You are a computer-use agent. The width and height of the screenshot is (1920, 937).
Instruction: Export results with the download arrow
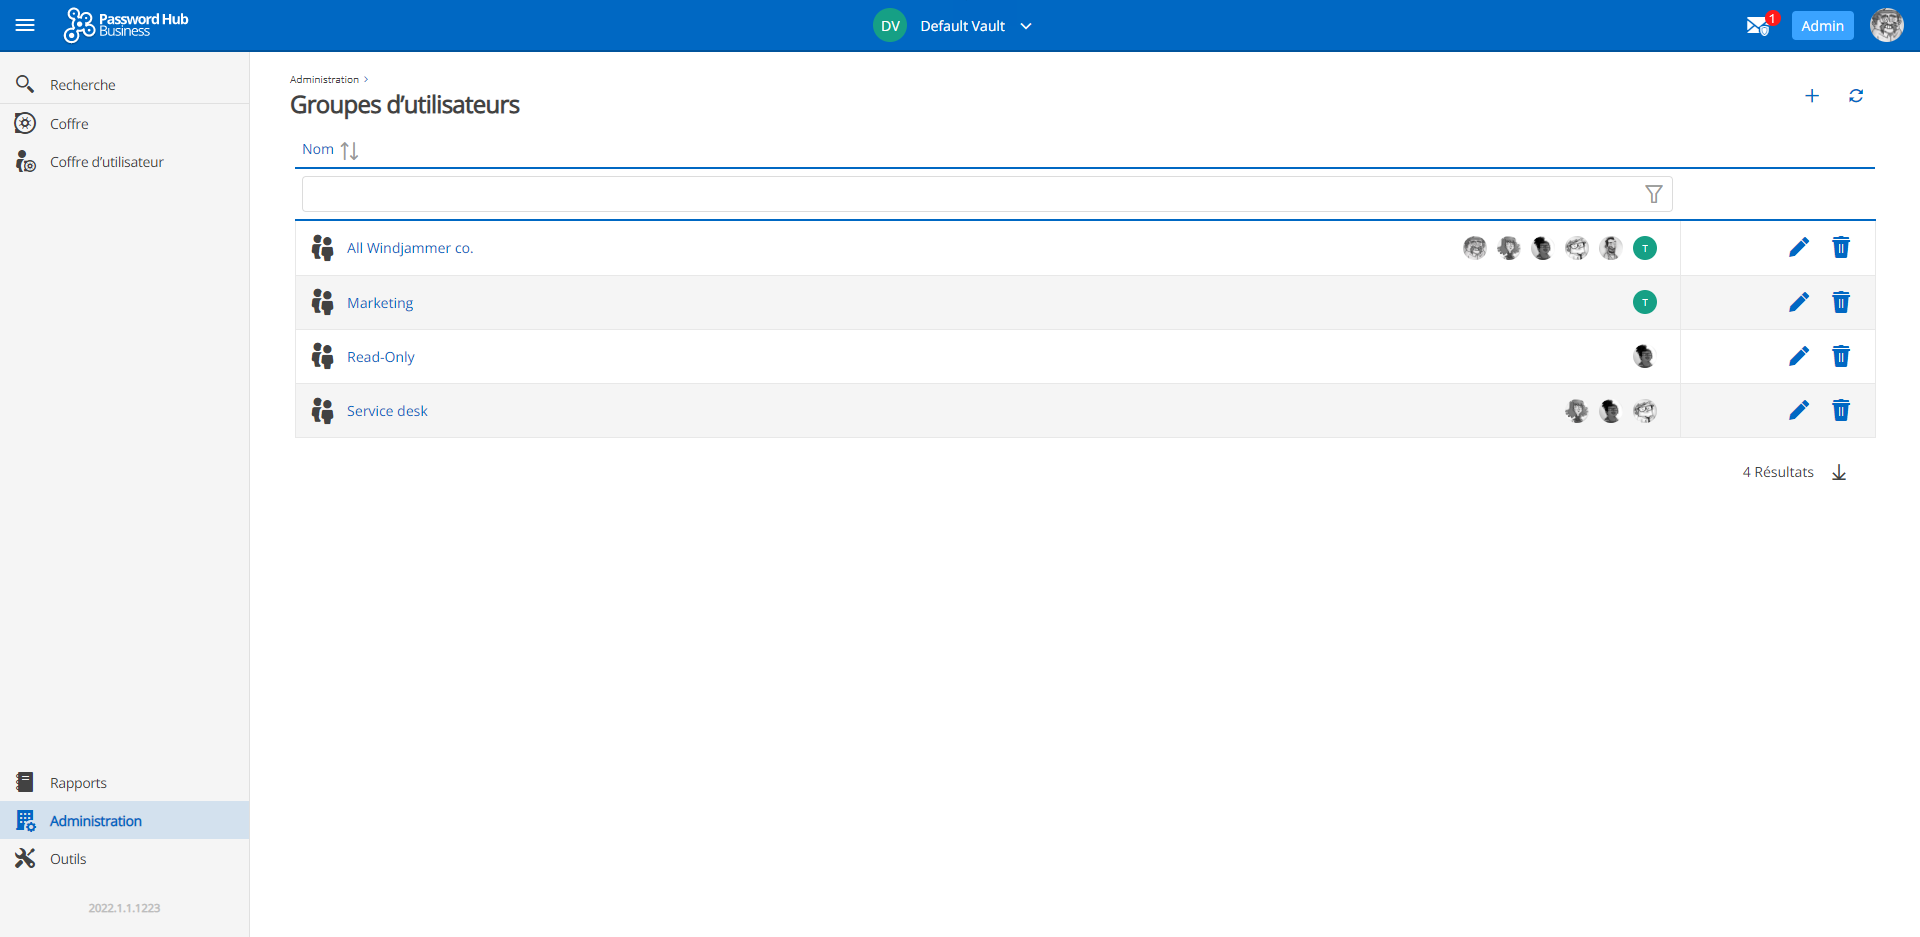pos(1838,473)
